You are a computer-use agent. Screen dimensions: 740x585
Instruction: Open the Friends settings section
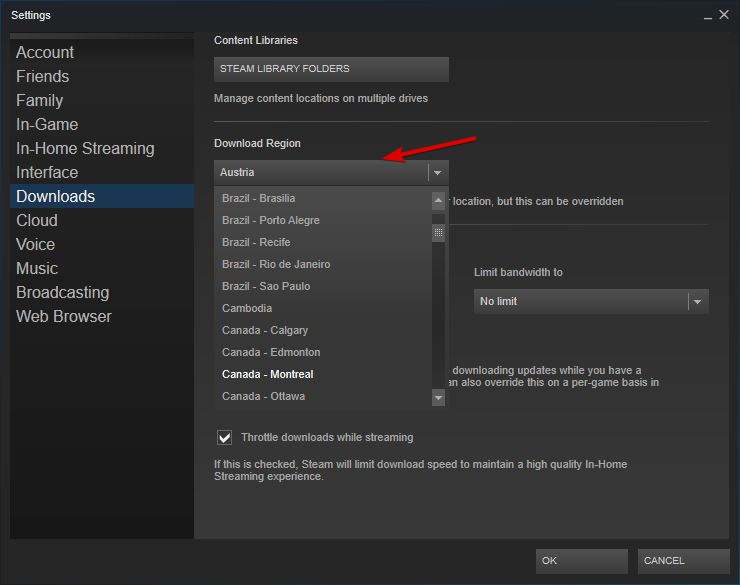(x=101, y=76)
